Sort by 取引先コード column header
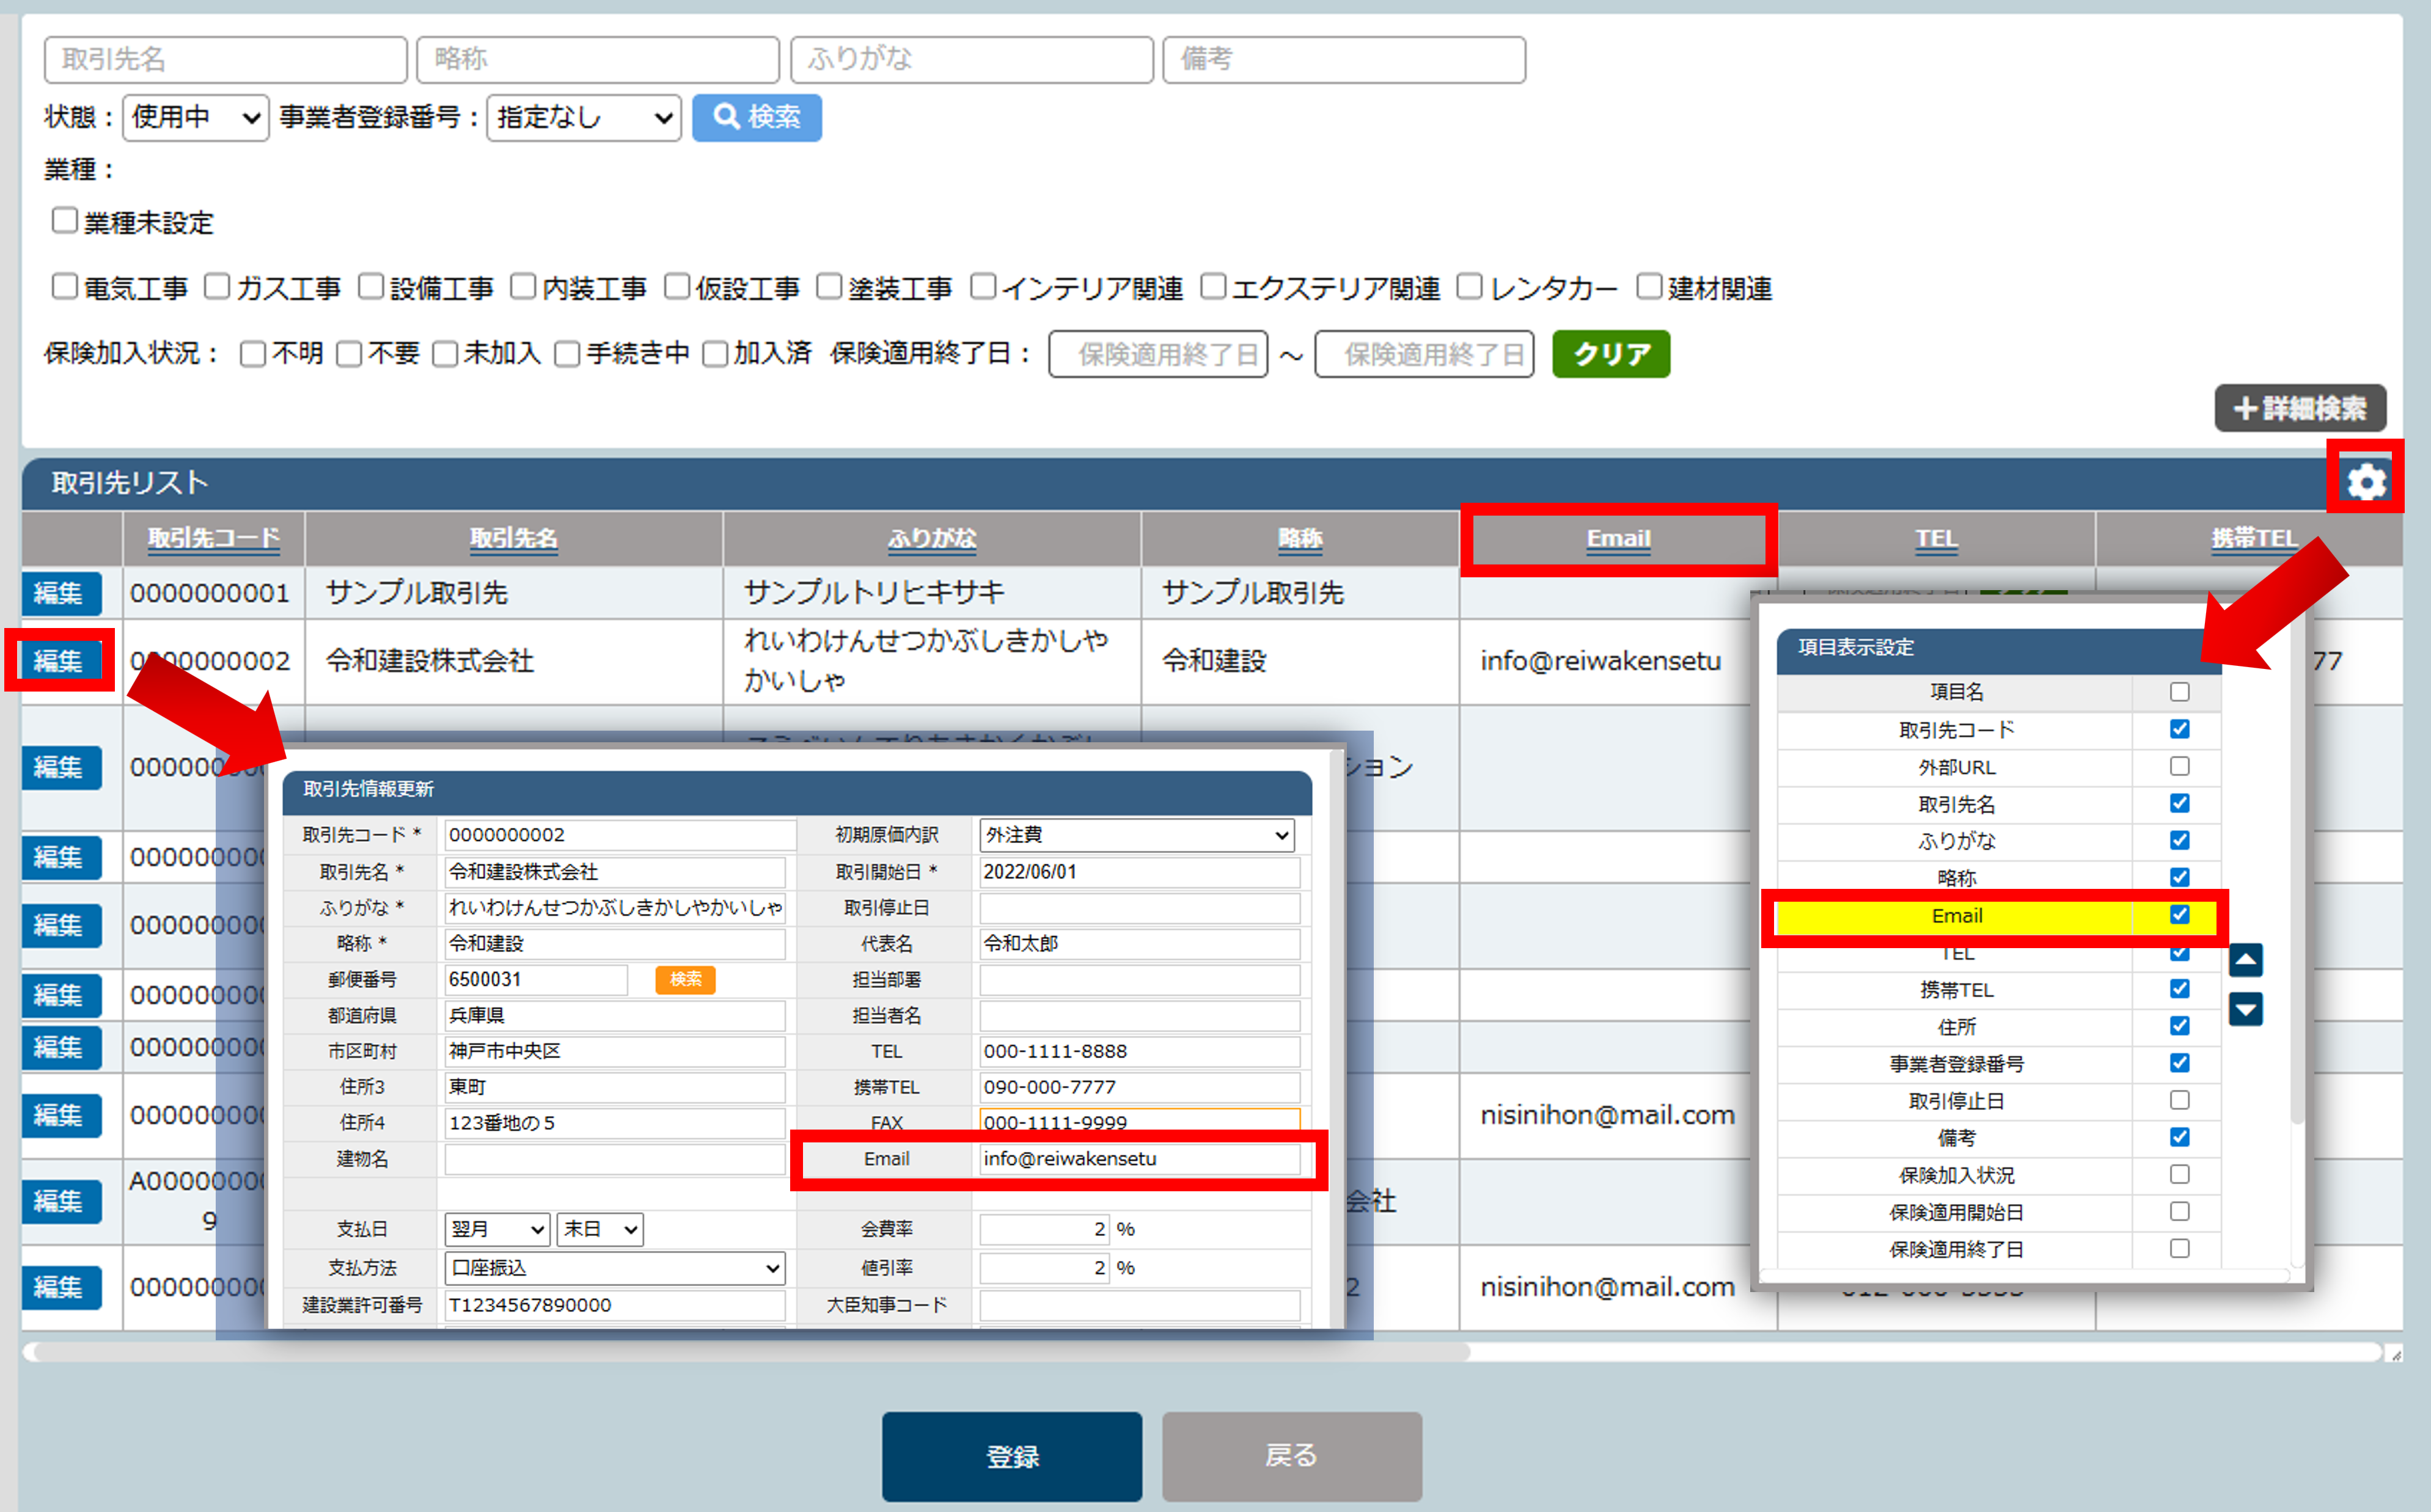 [213, 539]
